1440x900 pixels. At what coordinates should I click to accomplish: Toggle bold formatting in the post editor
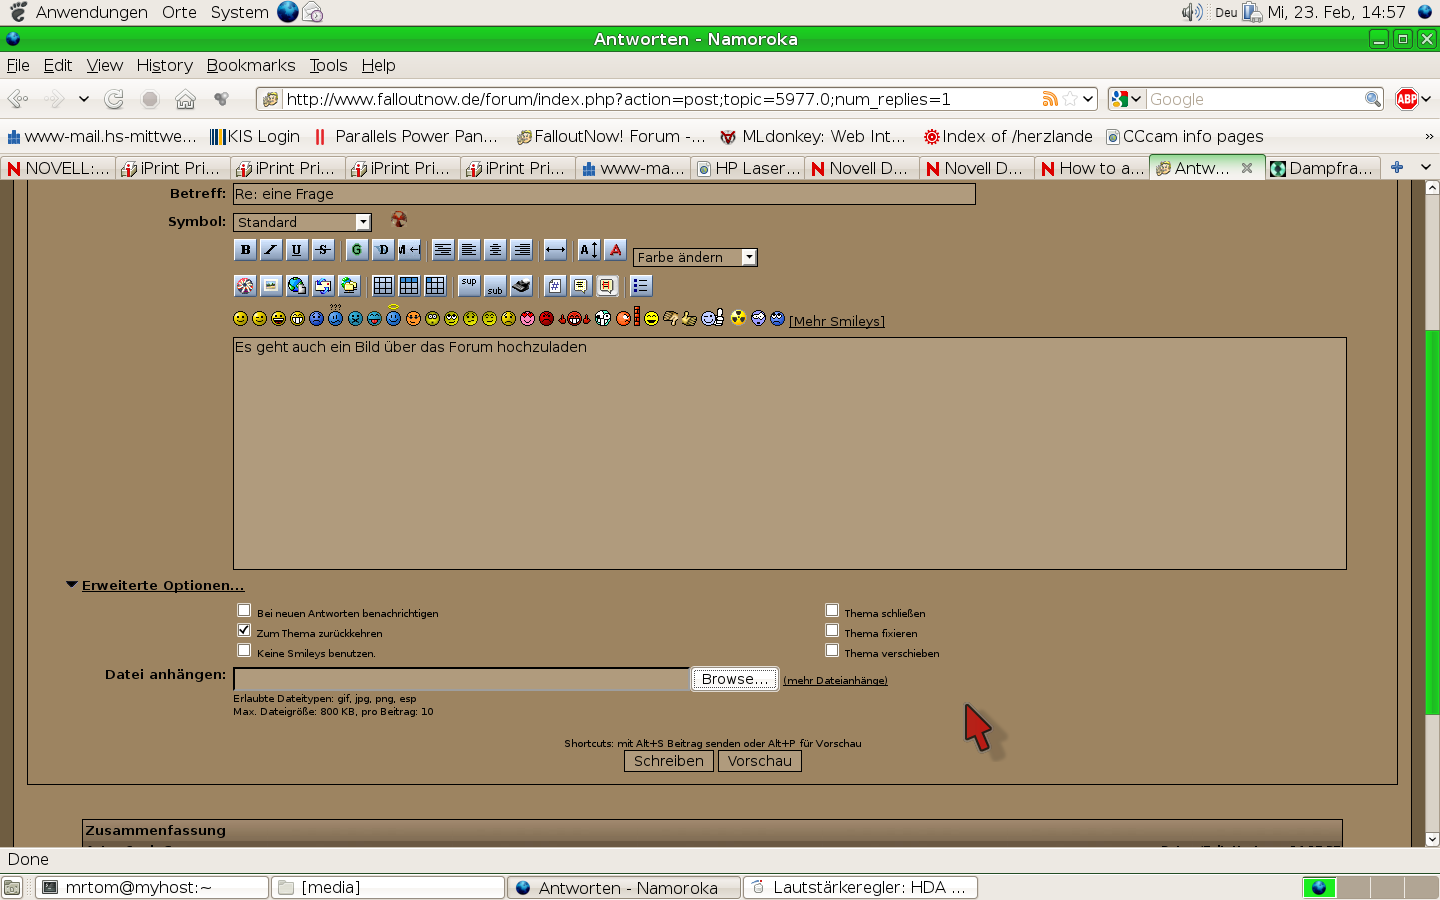point(245,250)
